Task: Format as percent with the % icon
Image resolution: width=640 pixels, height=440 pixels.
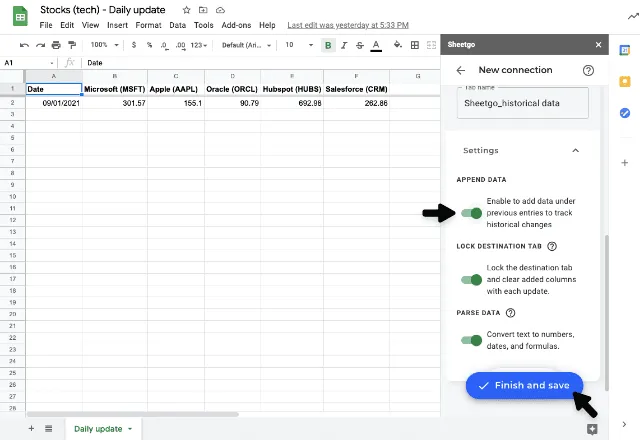Action: click(x=149, y=45)
